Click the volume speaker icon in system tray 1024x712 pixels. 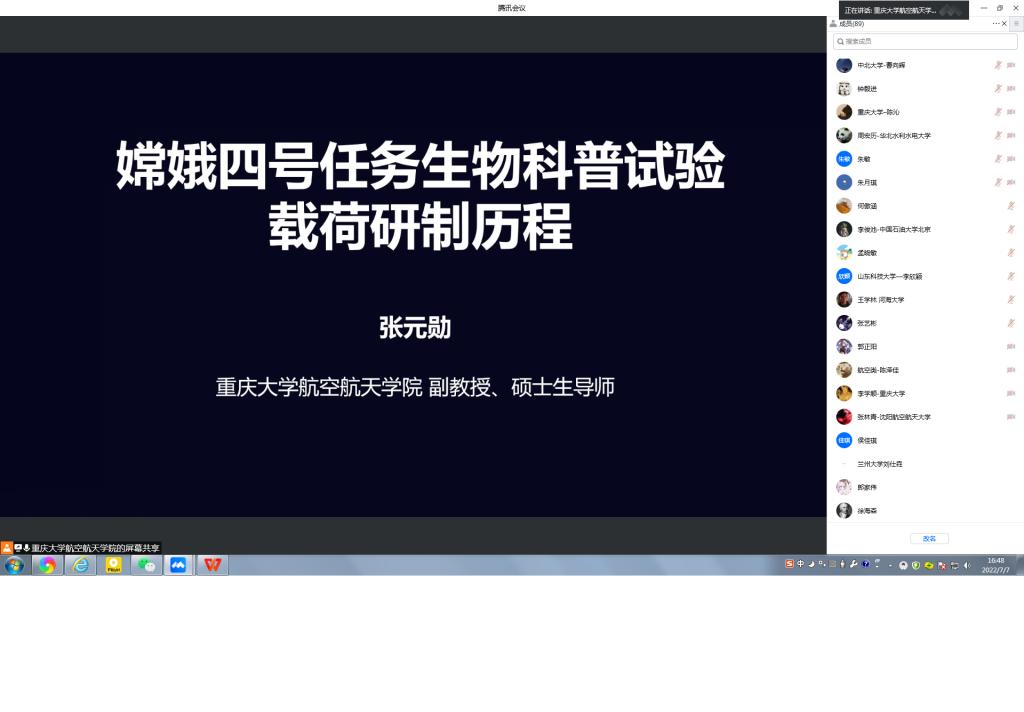click(x=967, y=565)
